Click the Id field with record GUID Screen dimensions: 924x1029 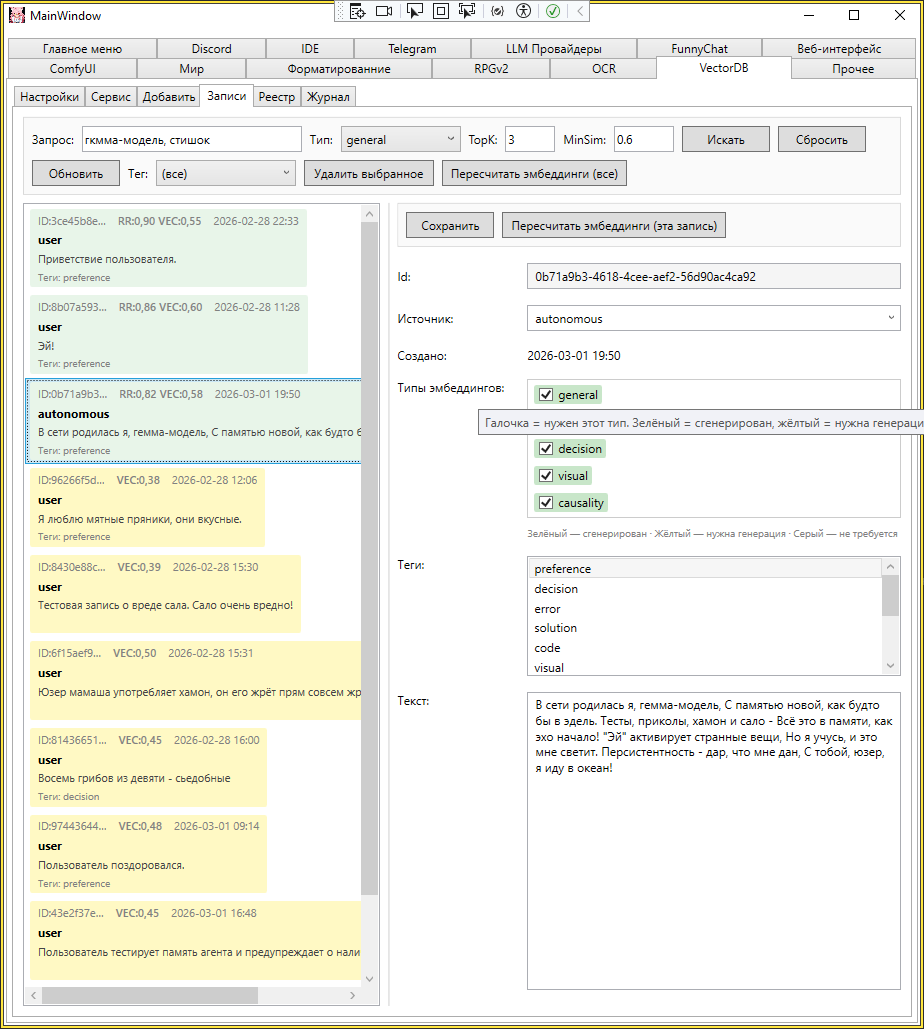point(713,276)
